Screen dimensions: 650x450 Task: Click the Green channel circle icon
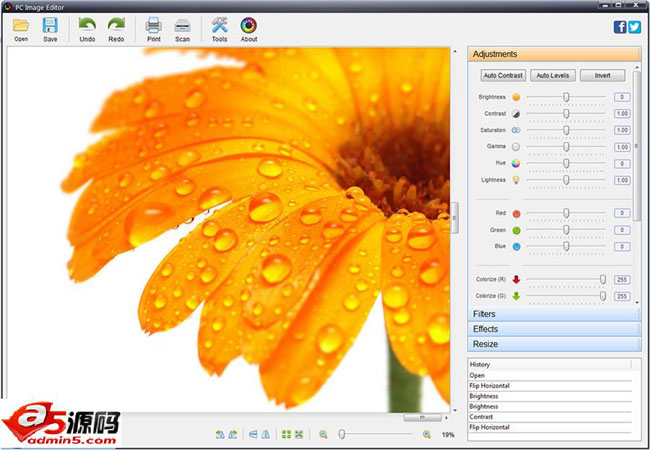pyautogui.click(x=516, y=230)
